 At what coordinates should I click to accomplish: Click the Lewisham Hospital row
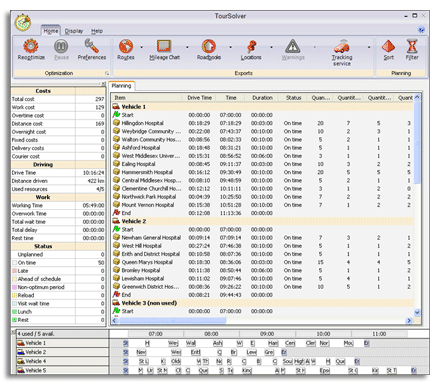tap(262, 278)
